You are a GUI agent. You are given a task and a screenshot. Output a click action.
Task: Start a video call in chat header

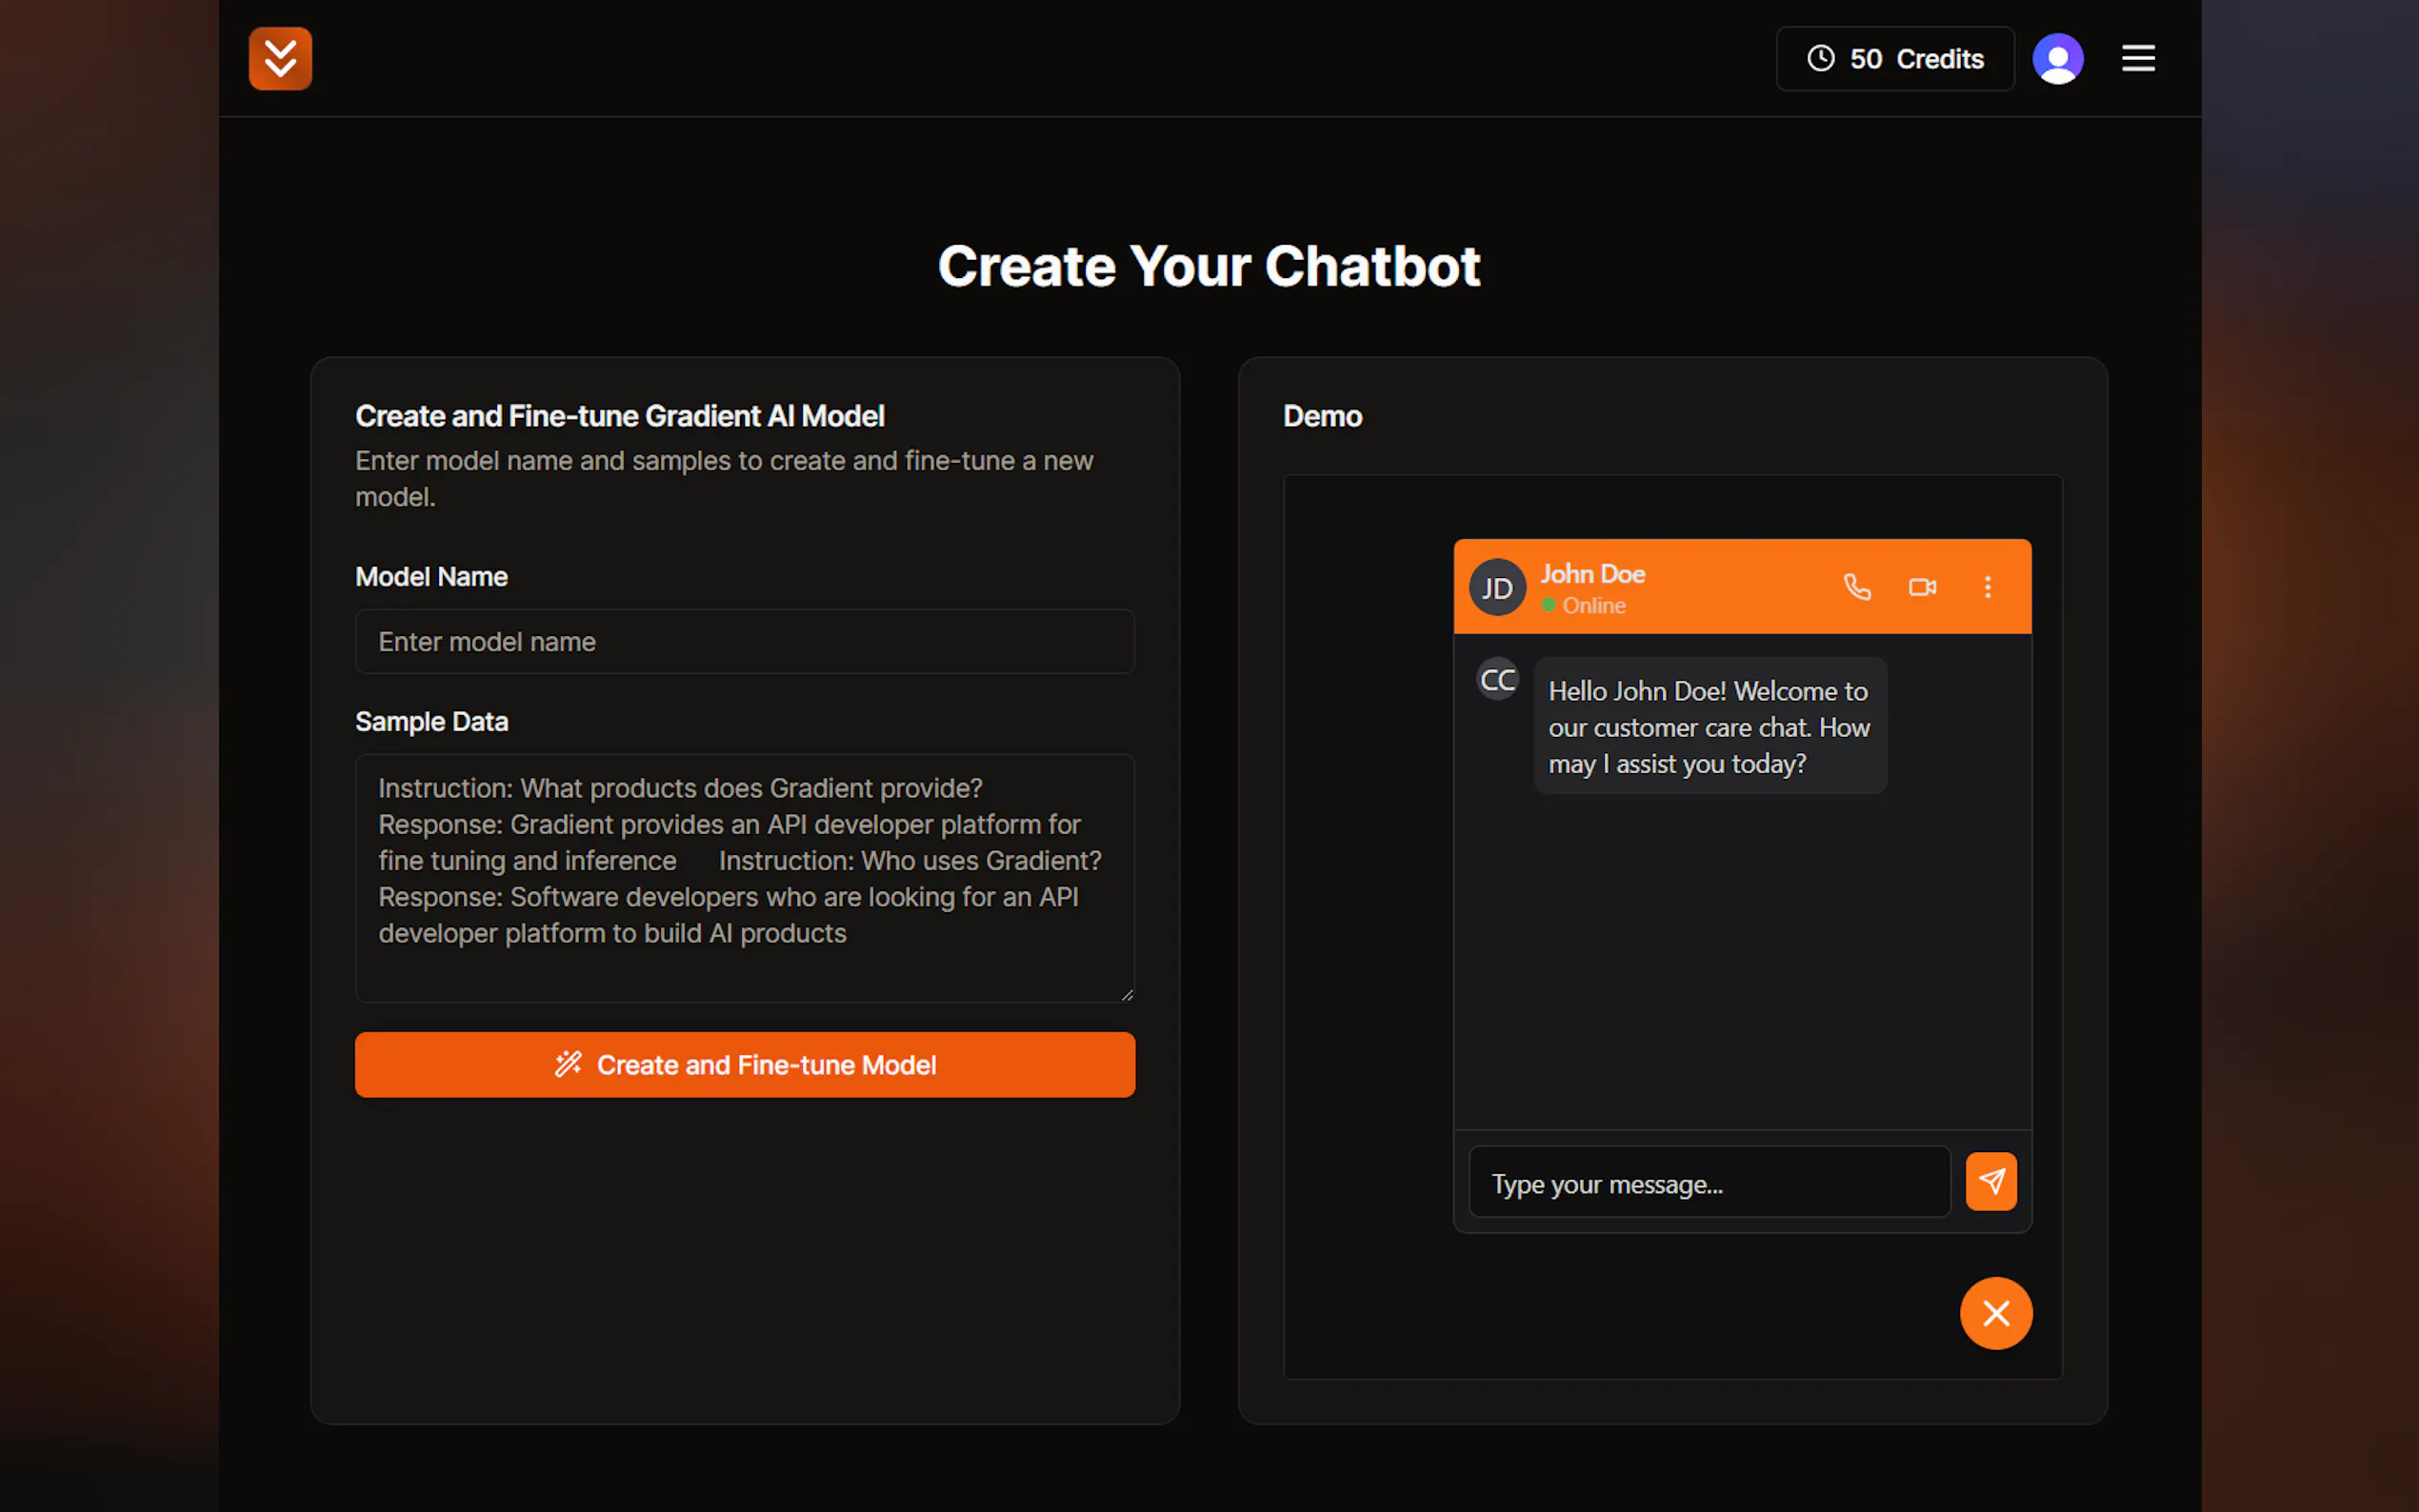coord(1922,587)
